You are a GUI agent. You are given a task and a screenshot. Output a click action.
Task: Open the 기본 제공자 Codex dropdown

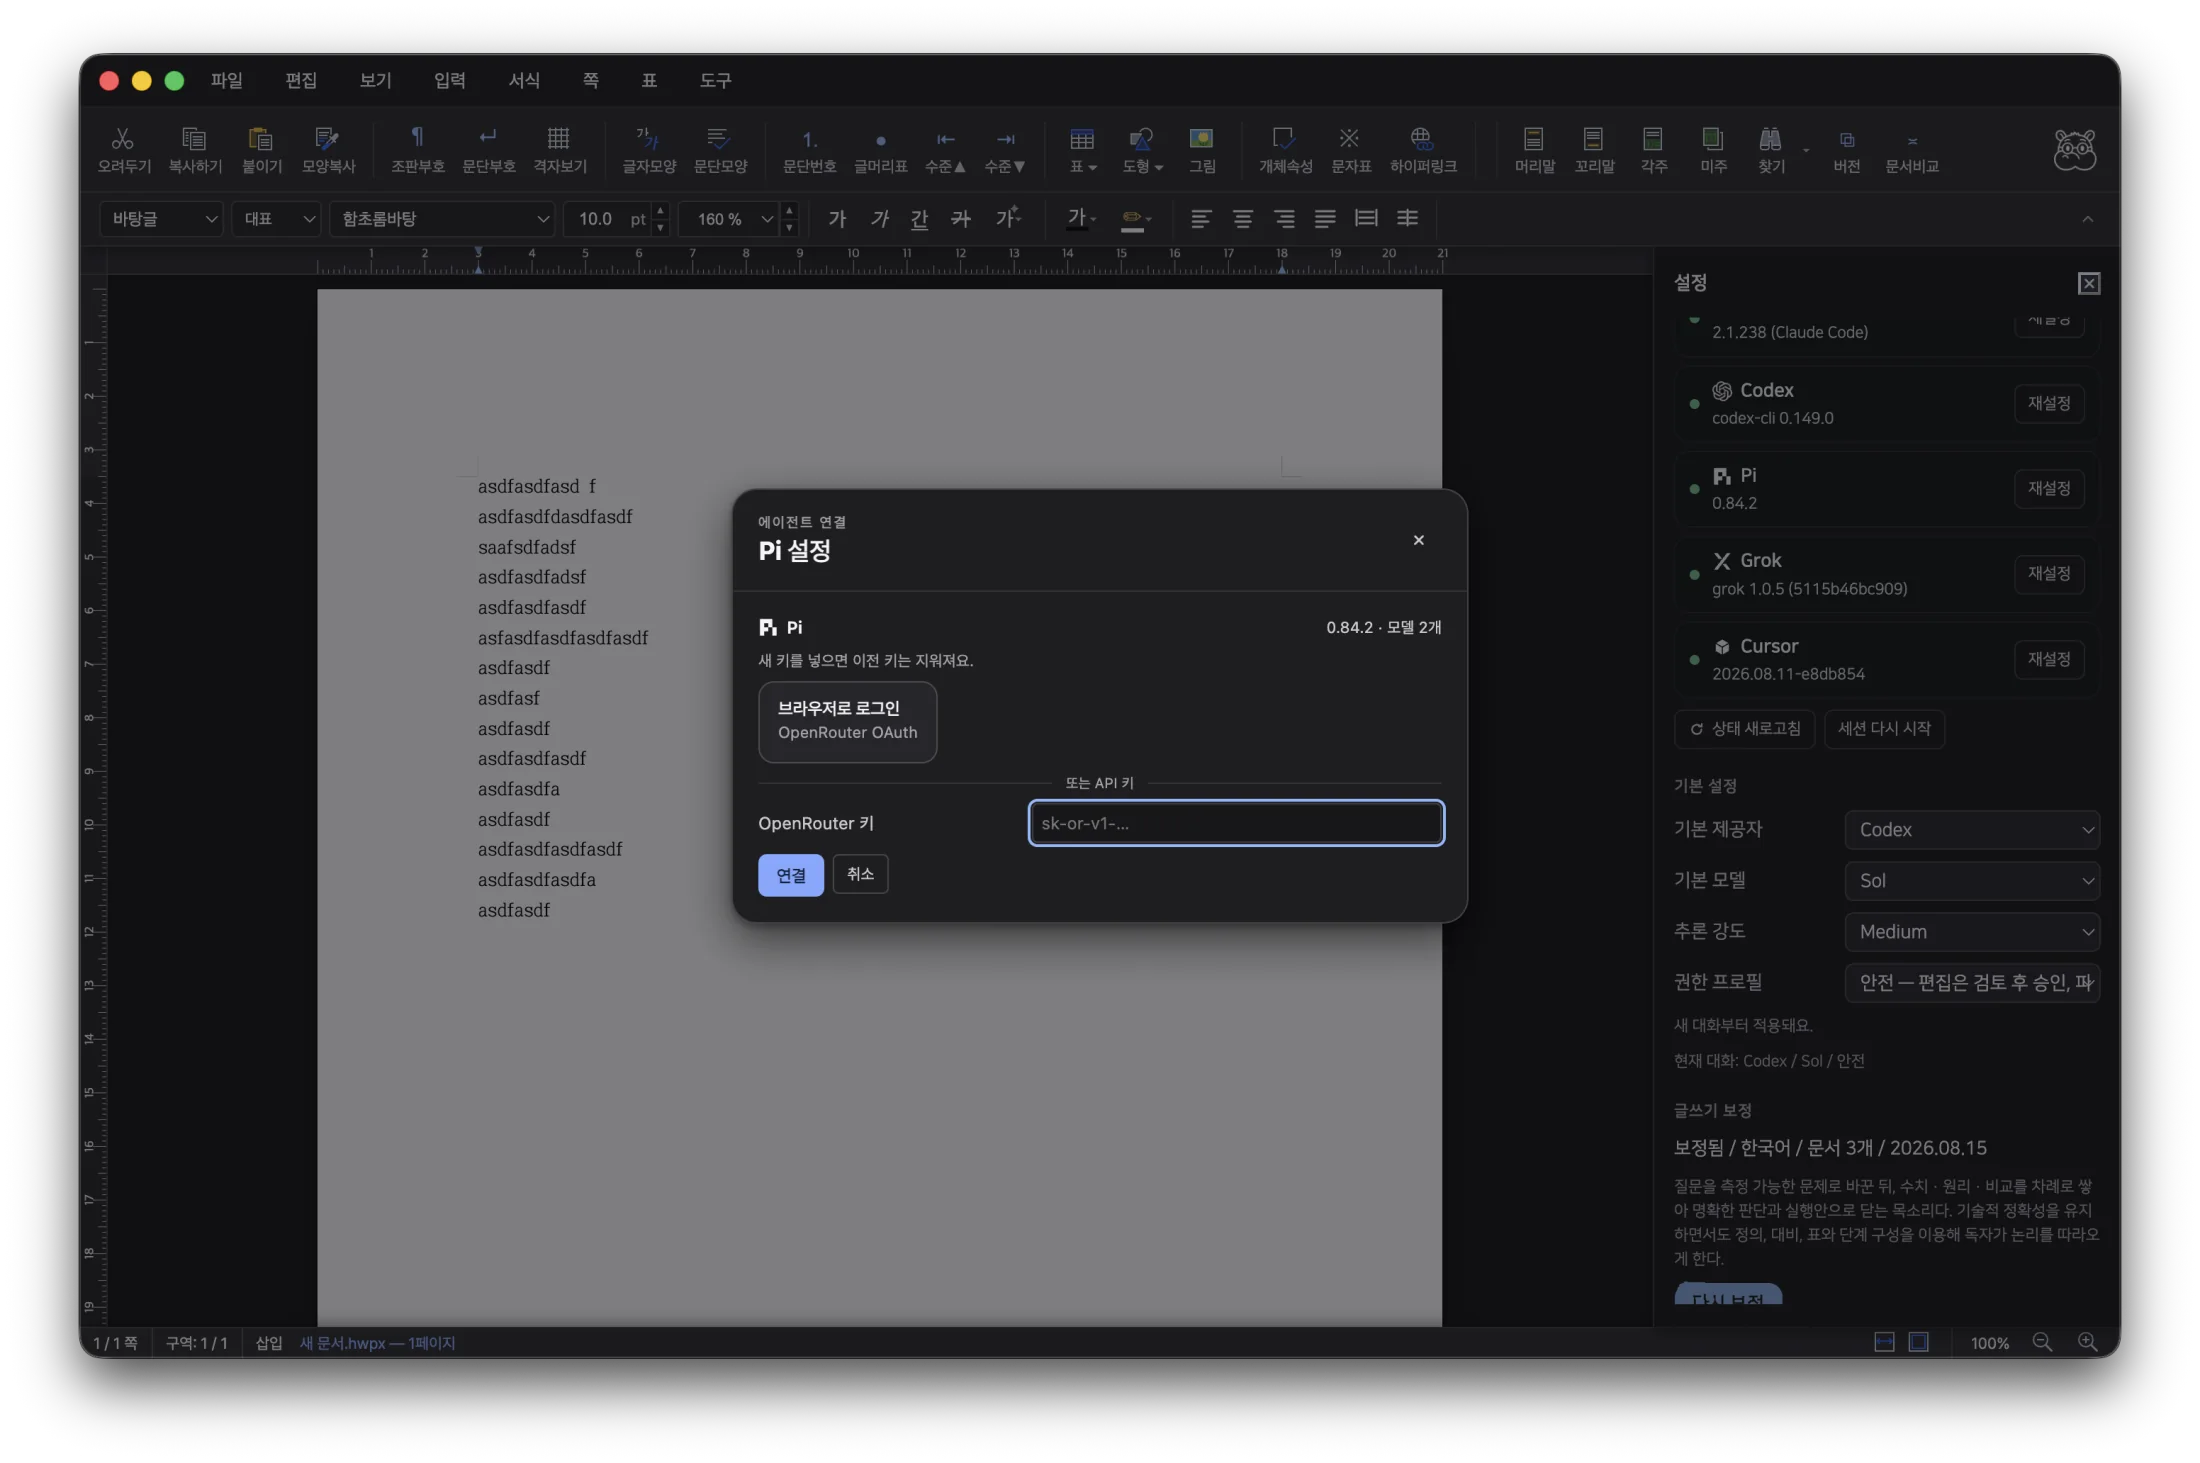click(x=1972, y=829)
